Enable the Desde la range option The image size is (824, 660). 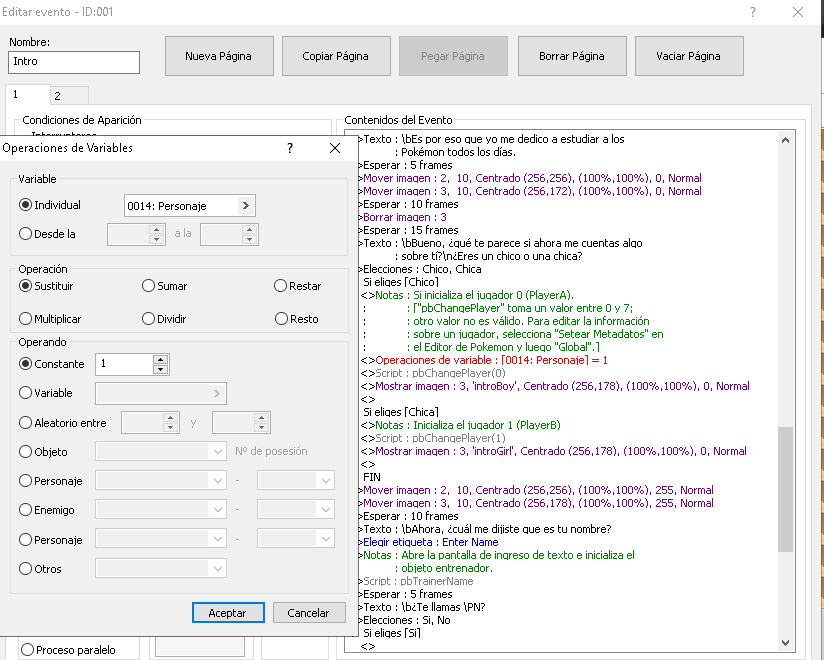pos(27,234)
